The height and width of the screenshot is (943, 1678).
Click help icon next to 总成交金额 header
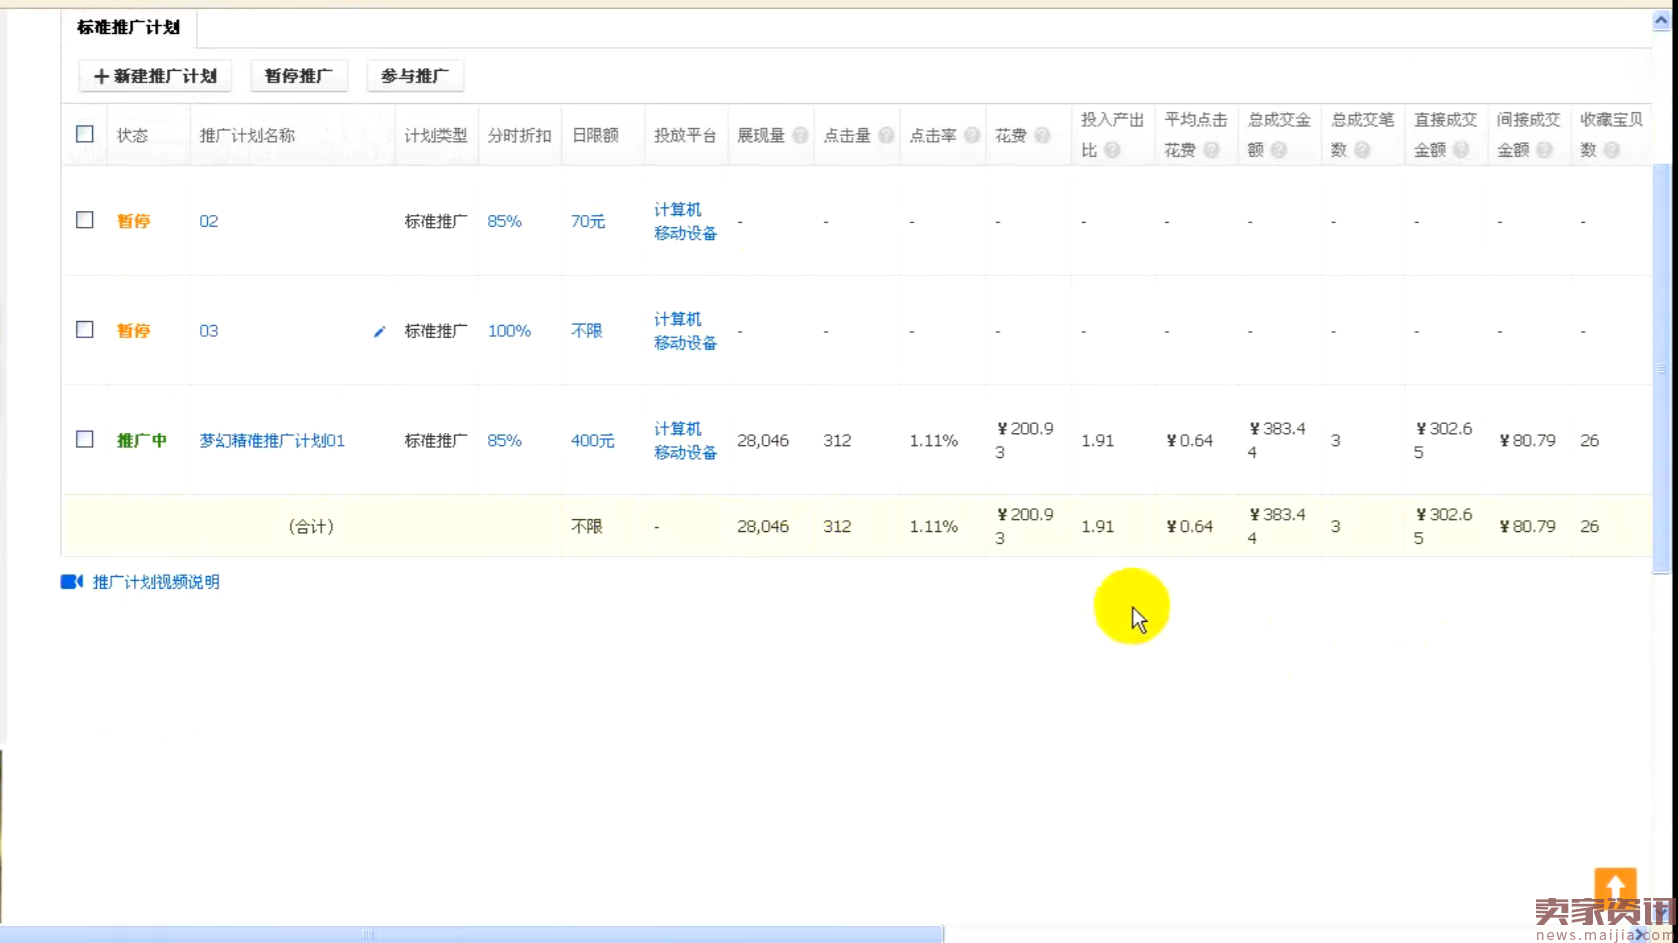coord(1278,150)
